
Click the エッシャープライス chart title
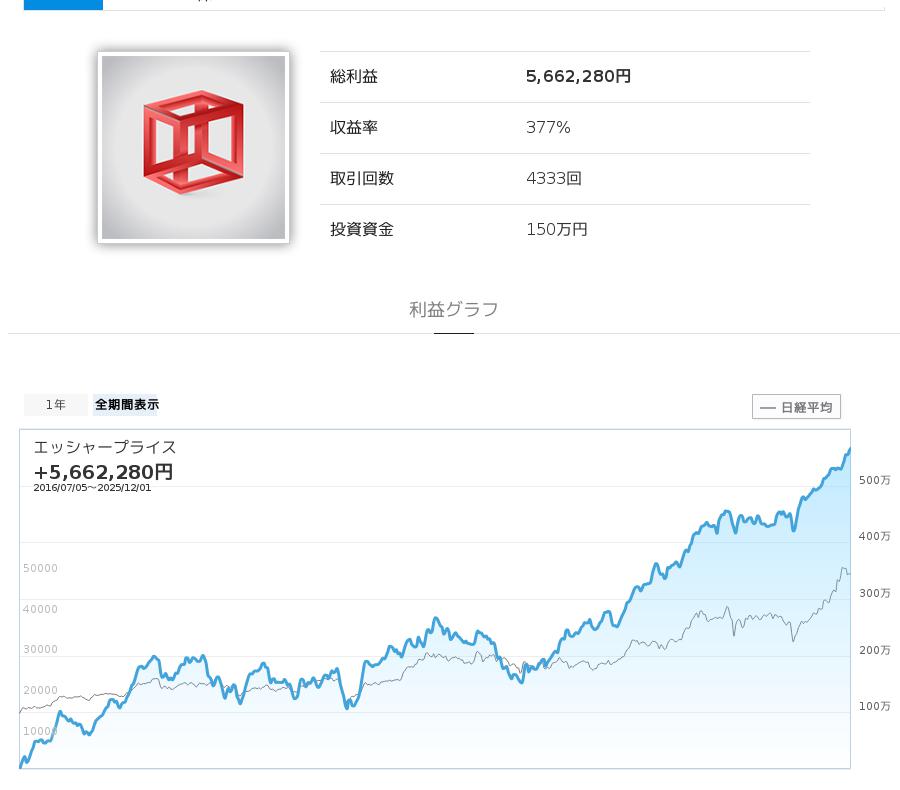click(105, 447)
